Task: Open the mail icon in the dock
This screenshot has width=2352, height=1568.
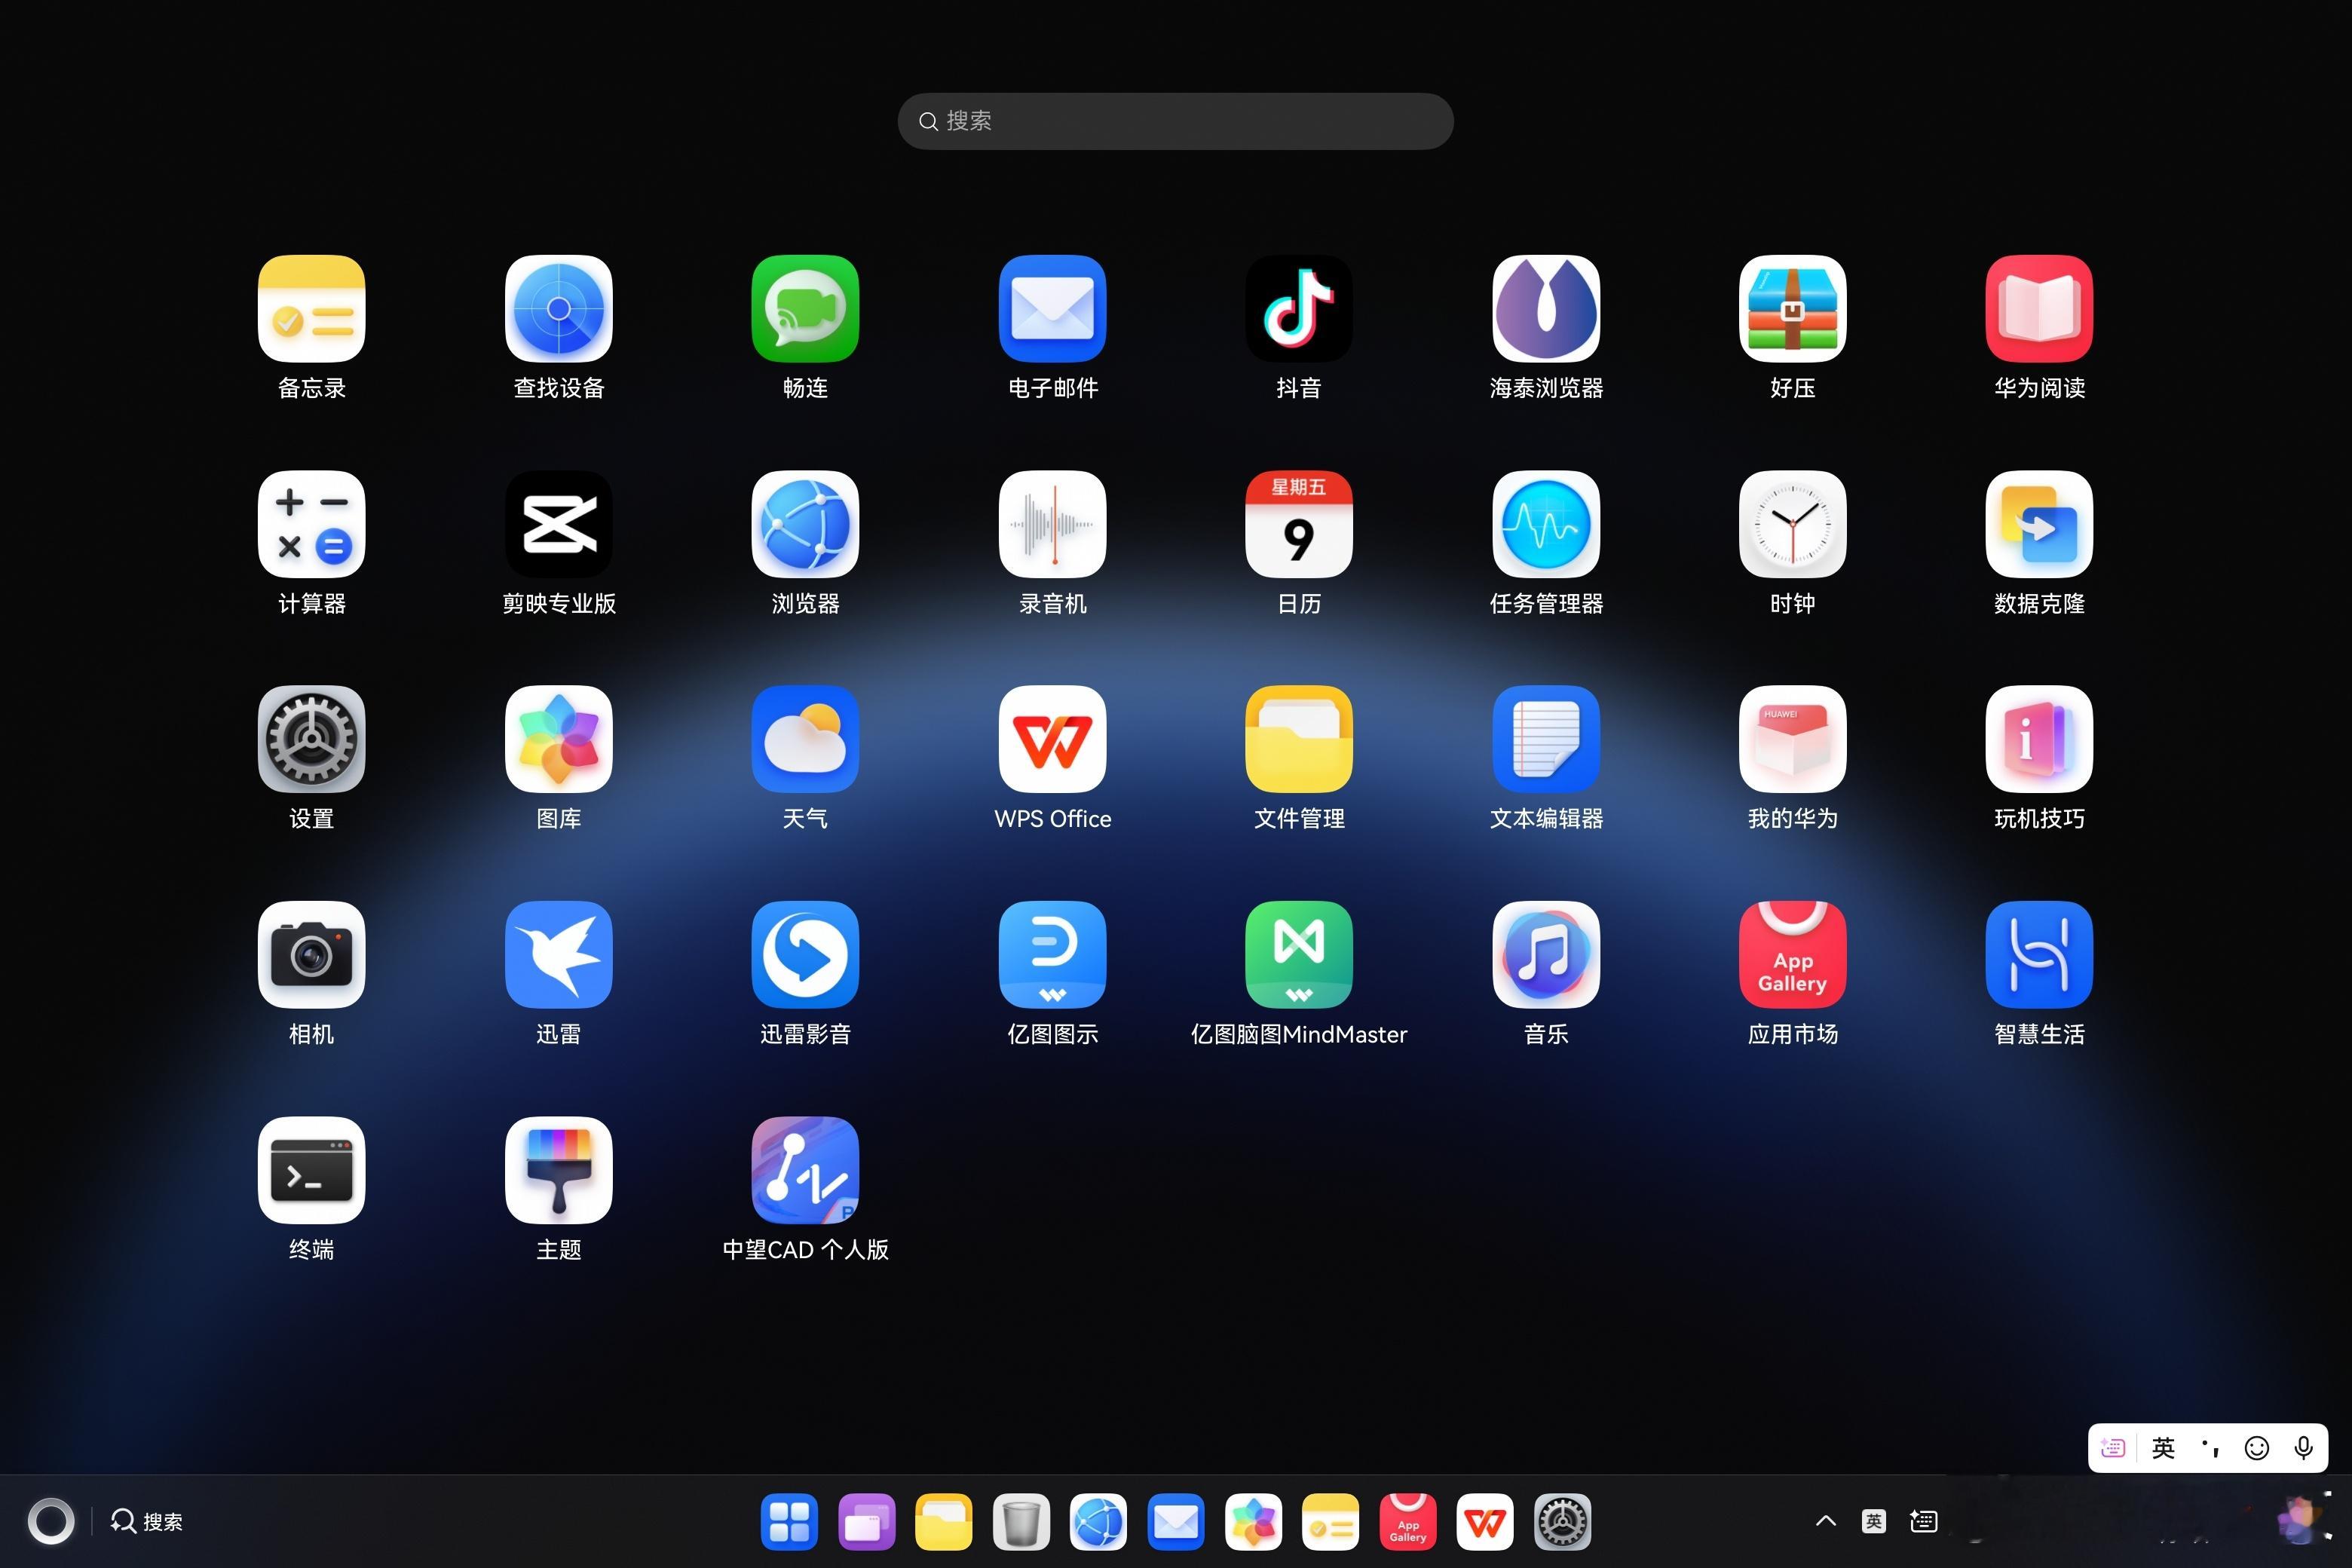Action: (x=1175, y=1522)
